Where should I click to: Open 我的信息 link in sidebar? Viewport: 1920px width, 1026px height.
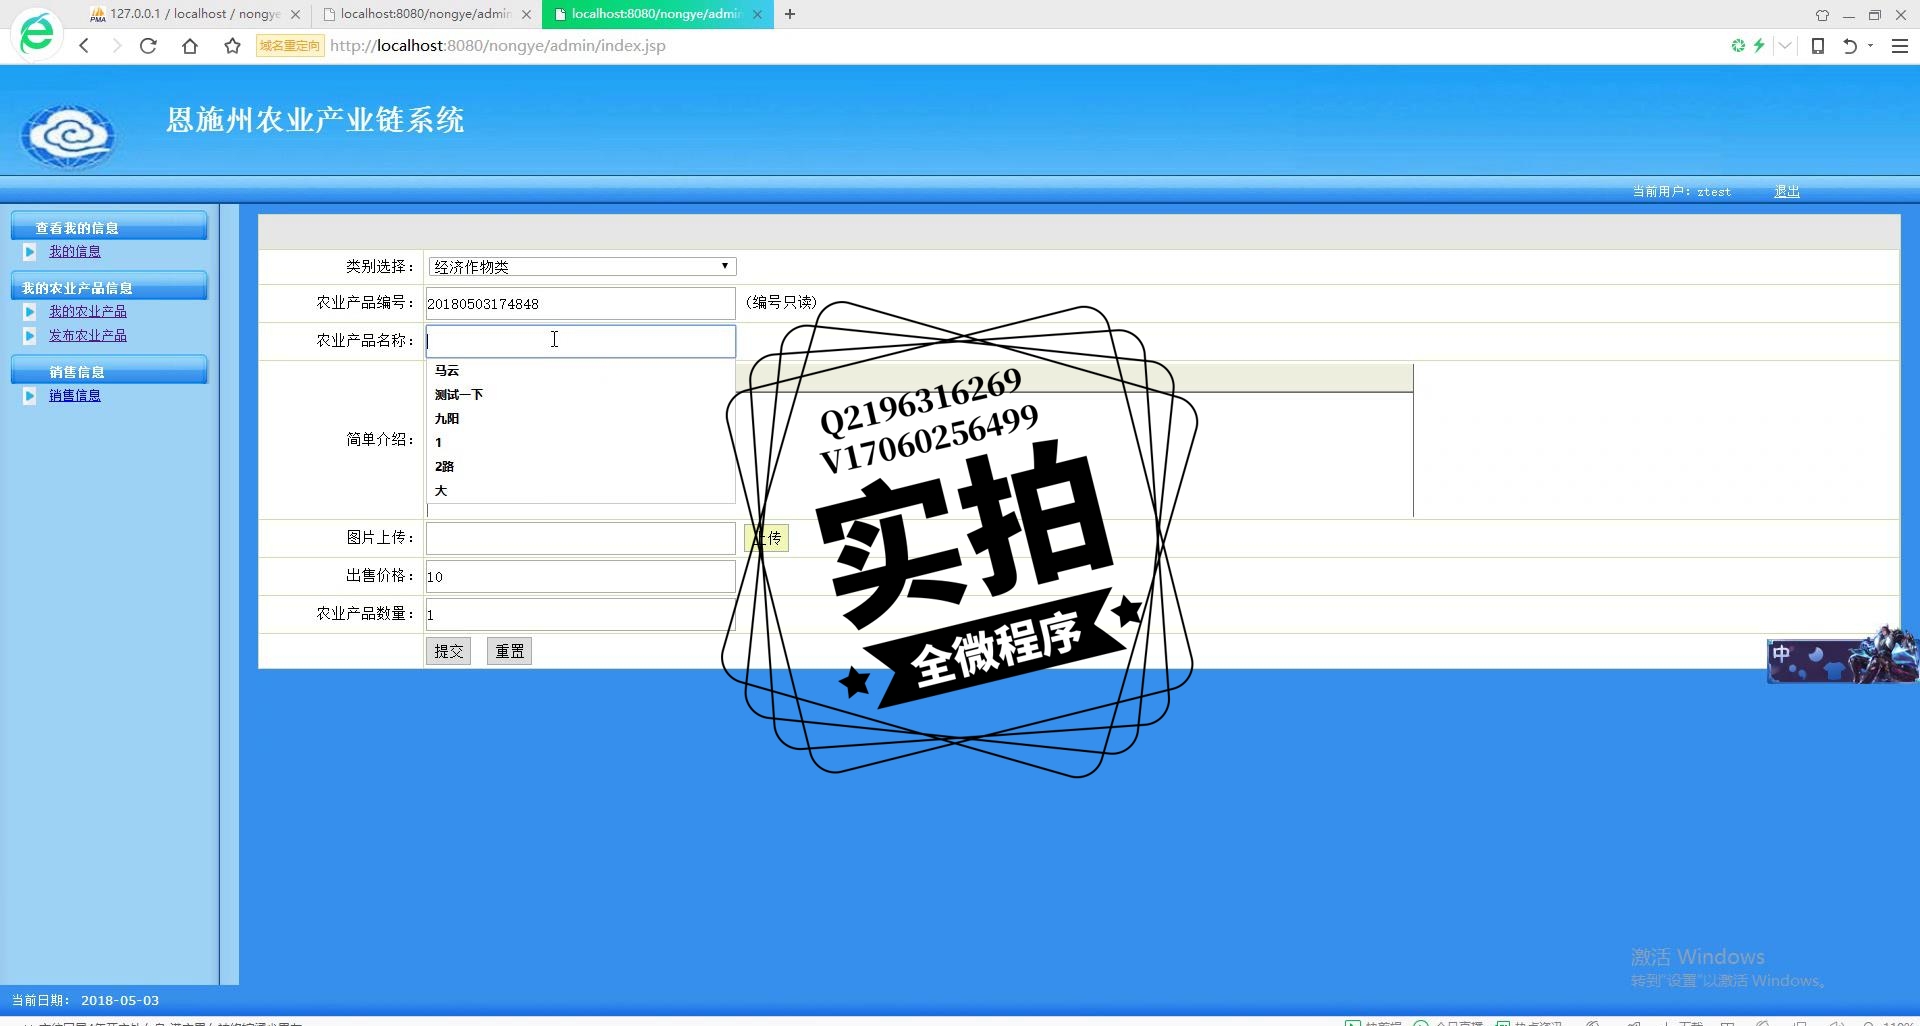75,252
